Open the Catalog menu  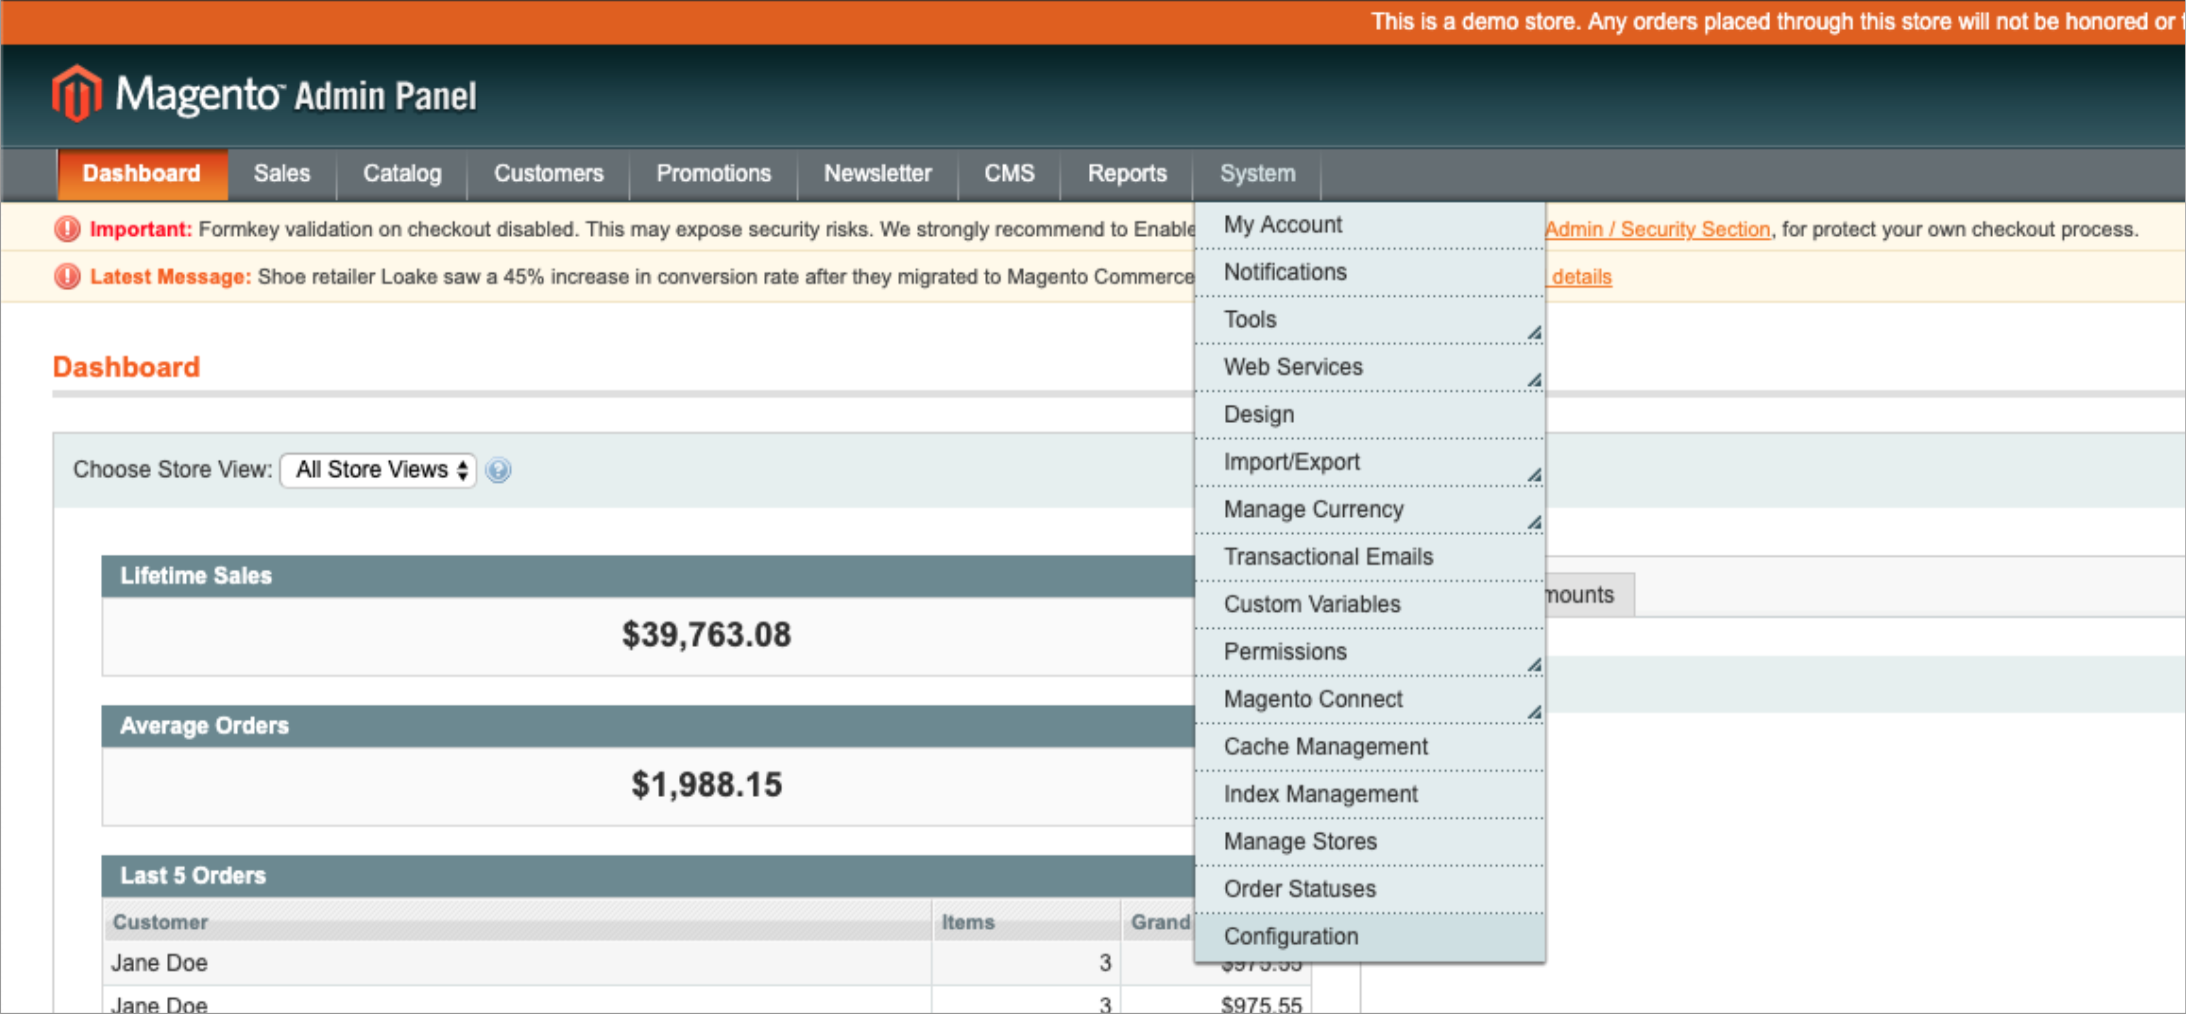402,174
